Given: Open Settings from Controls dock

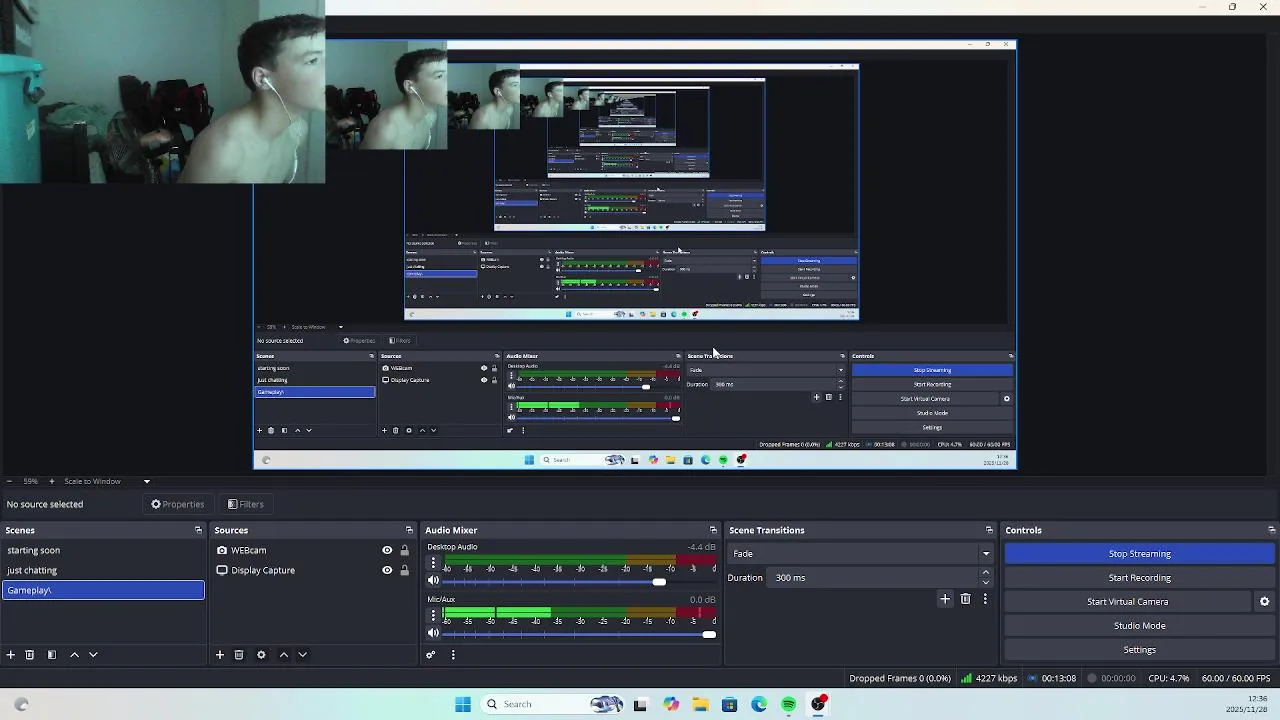Looking at the screenshot, I should [1139, 650].
